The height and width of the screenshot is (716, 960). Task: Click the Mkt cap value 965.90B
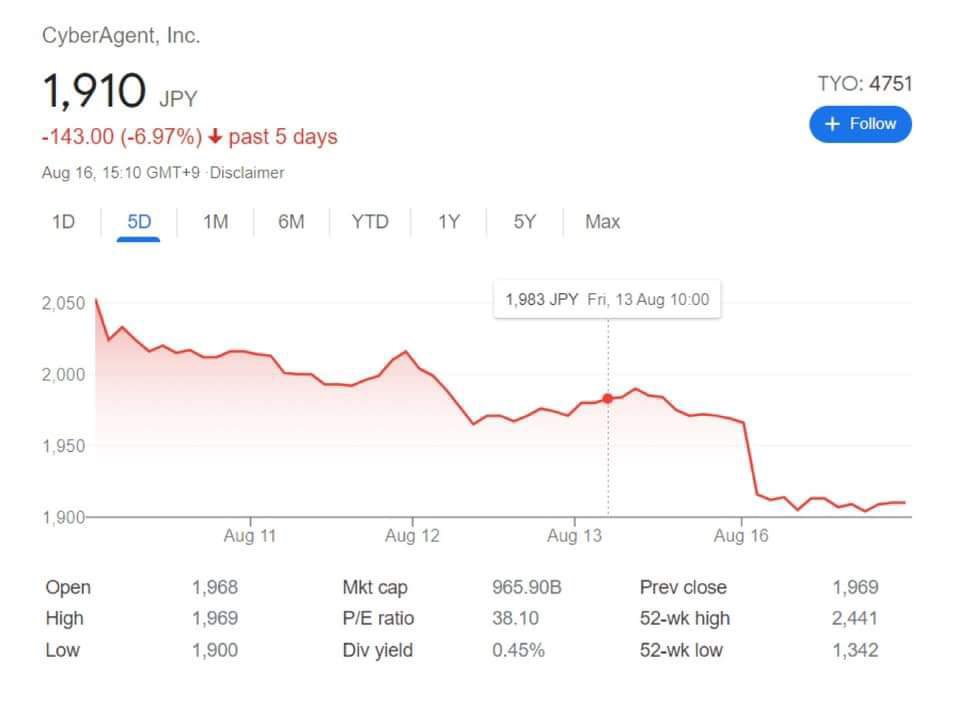526,587
